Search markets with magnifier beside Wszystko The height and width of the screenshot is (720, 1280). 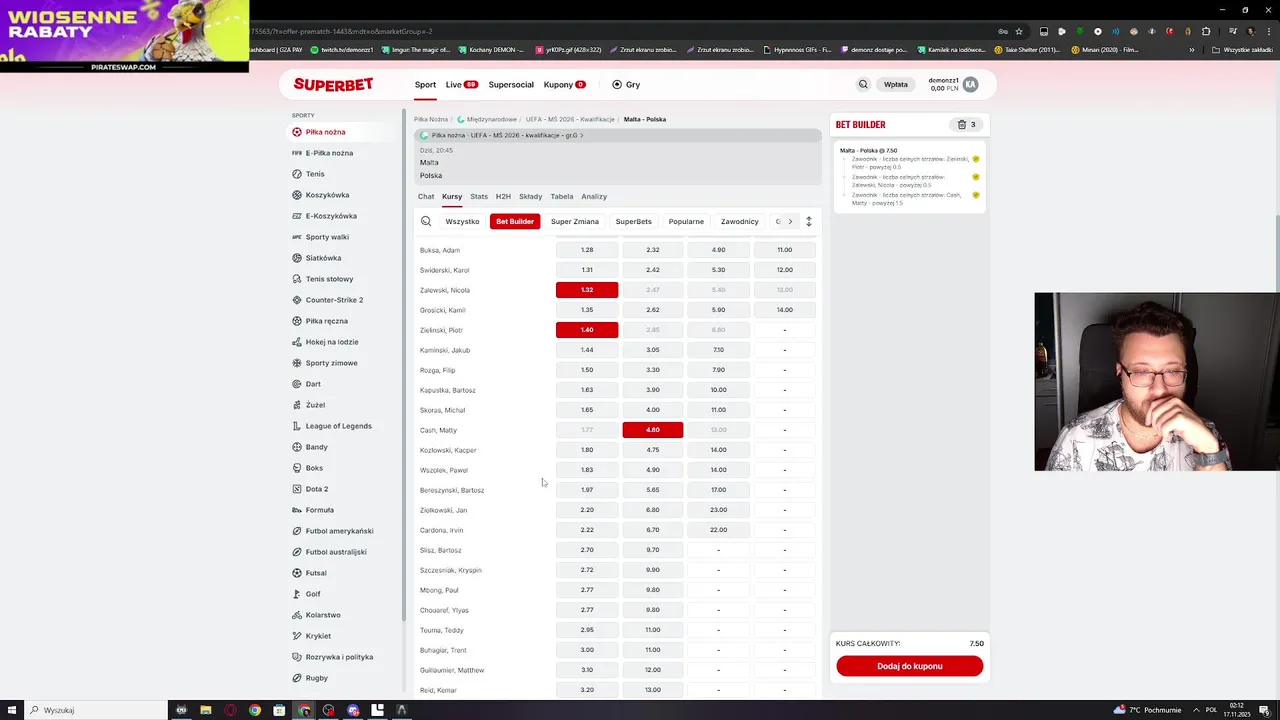(x=426, y=221)
